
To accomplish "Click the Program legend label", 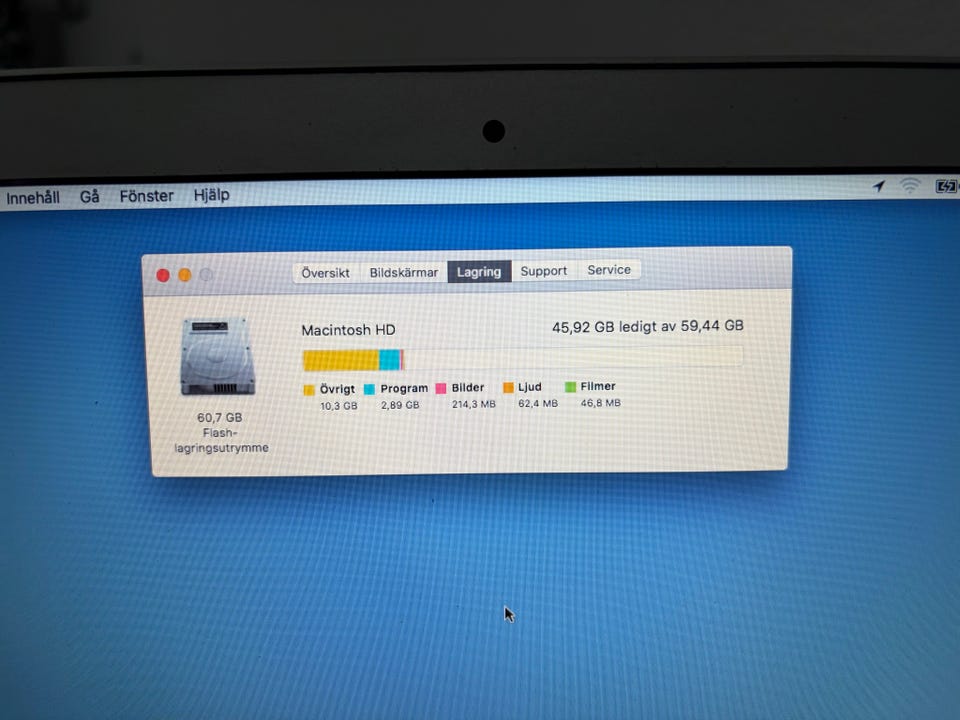I will (x=404, y=389).
